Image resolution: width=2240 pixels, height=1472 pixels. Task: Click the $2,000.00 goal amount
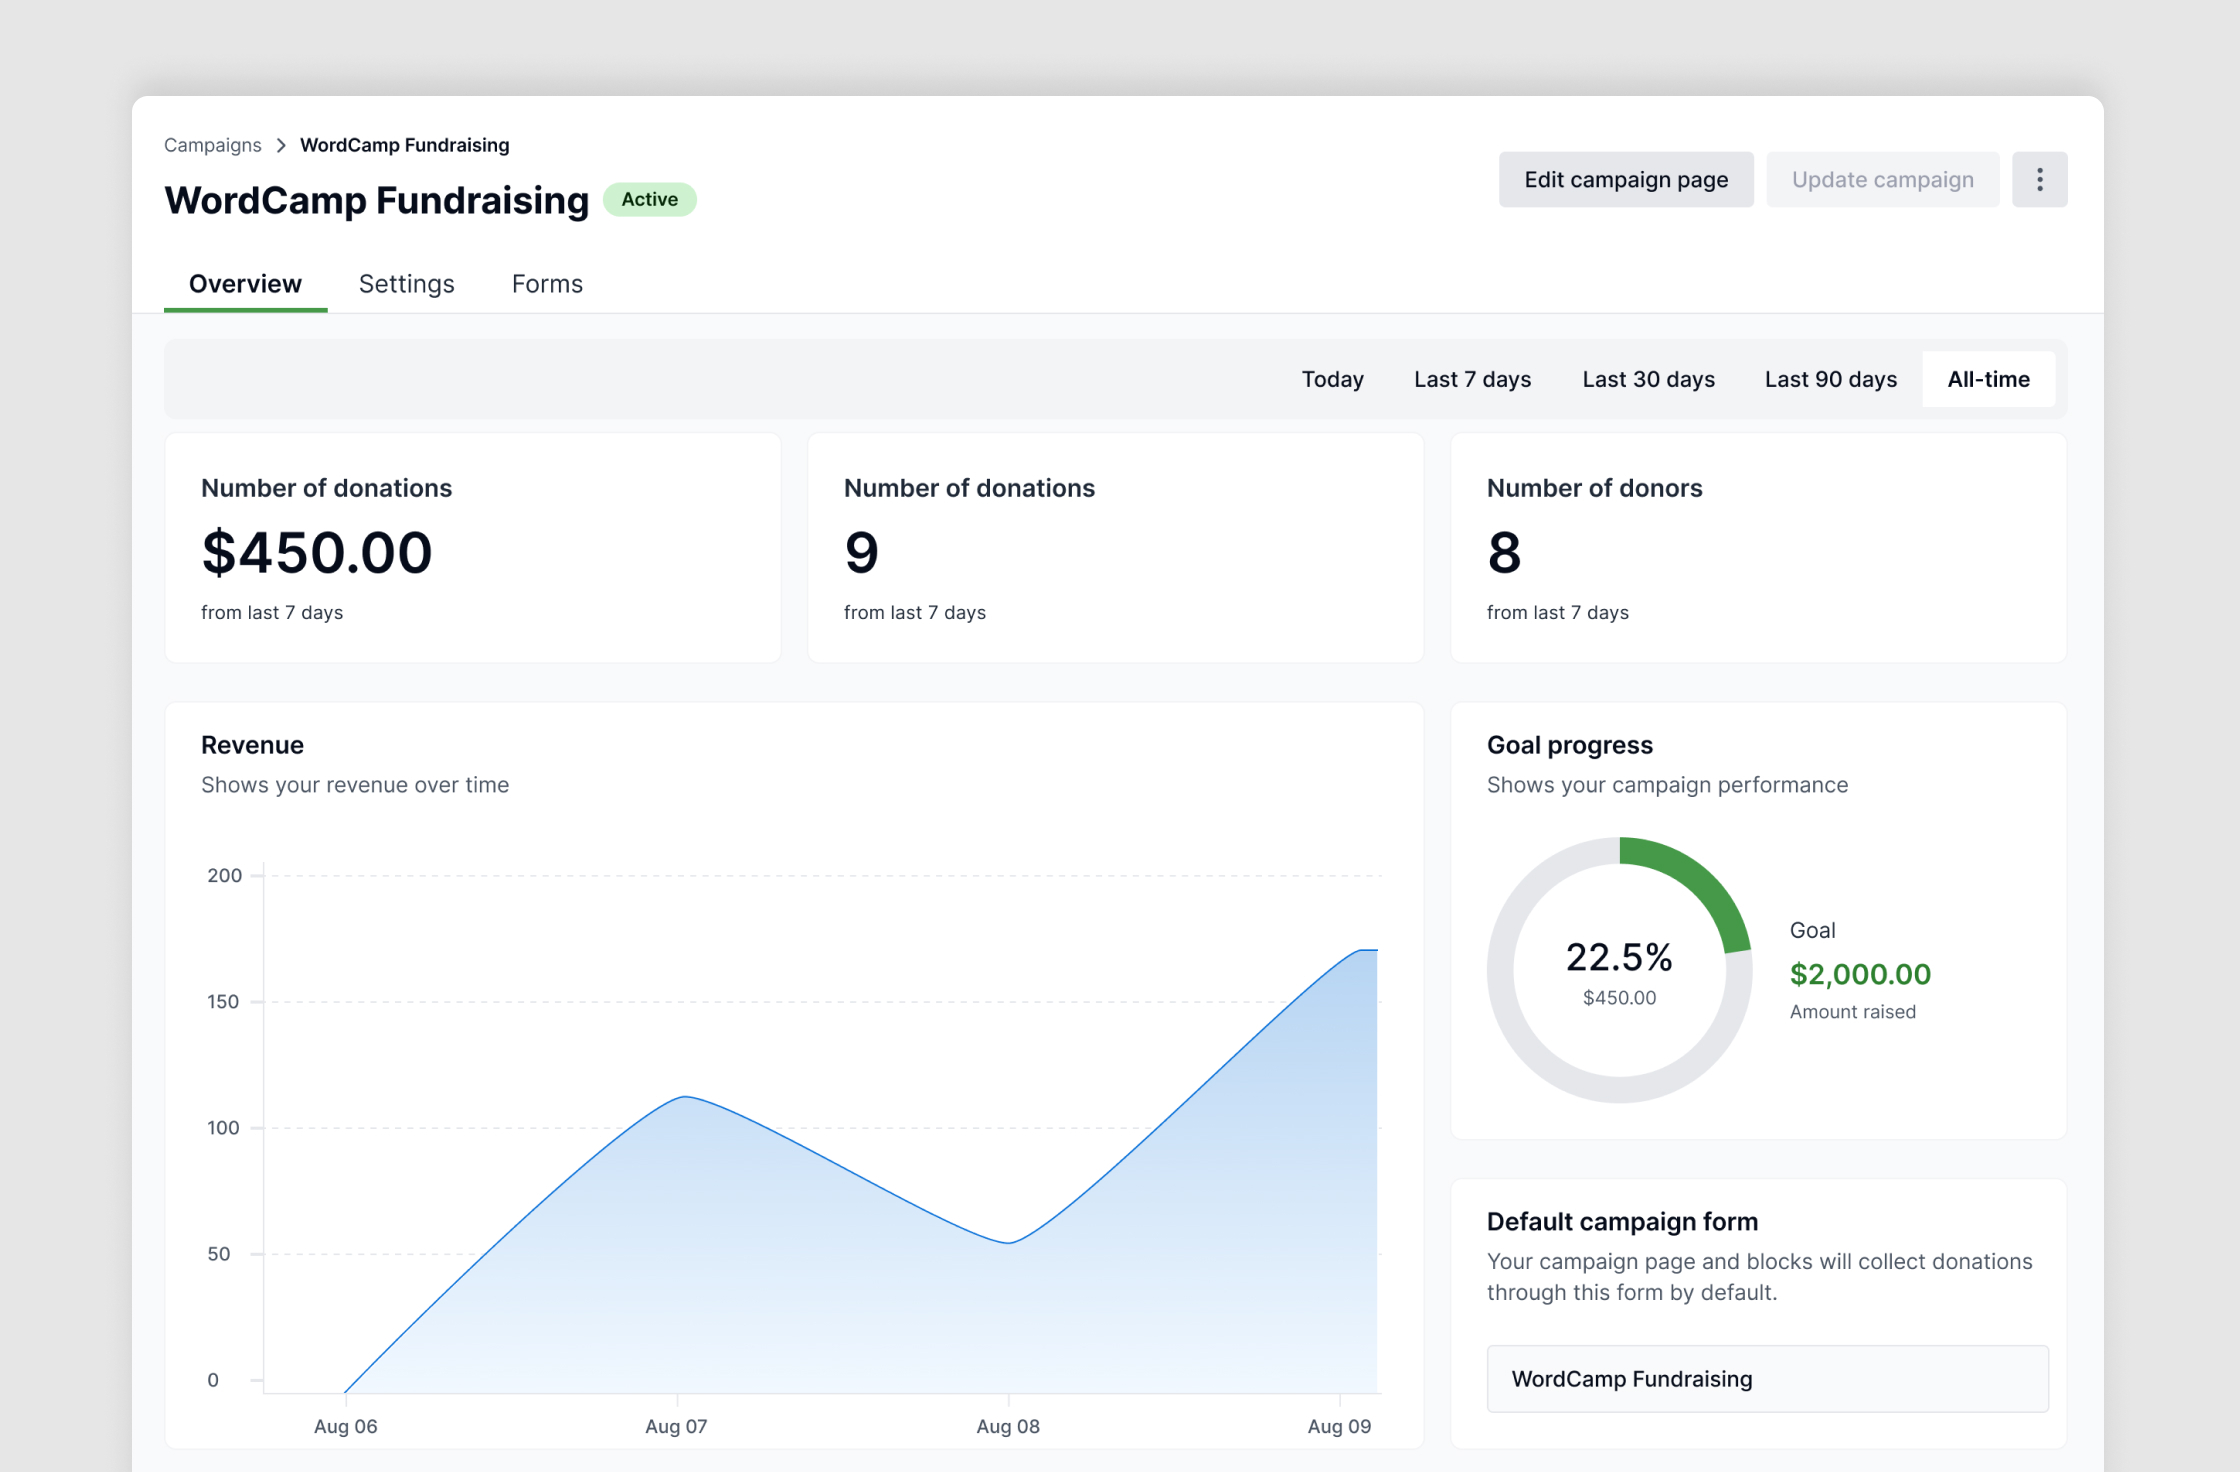coord(1859,974)
